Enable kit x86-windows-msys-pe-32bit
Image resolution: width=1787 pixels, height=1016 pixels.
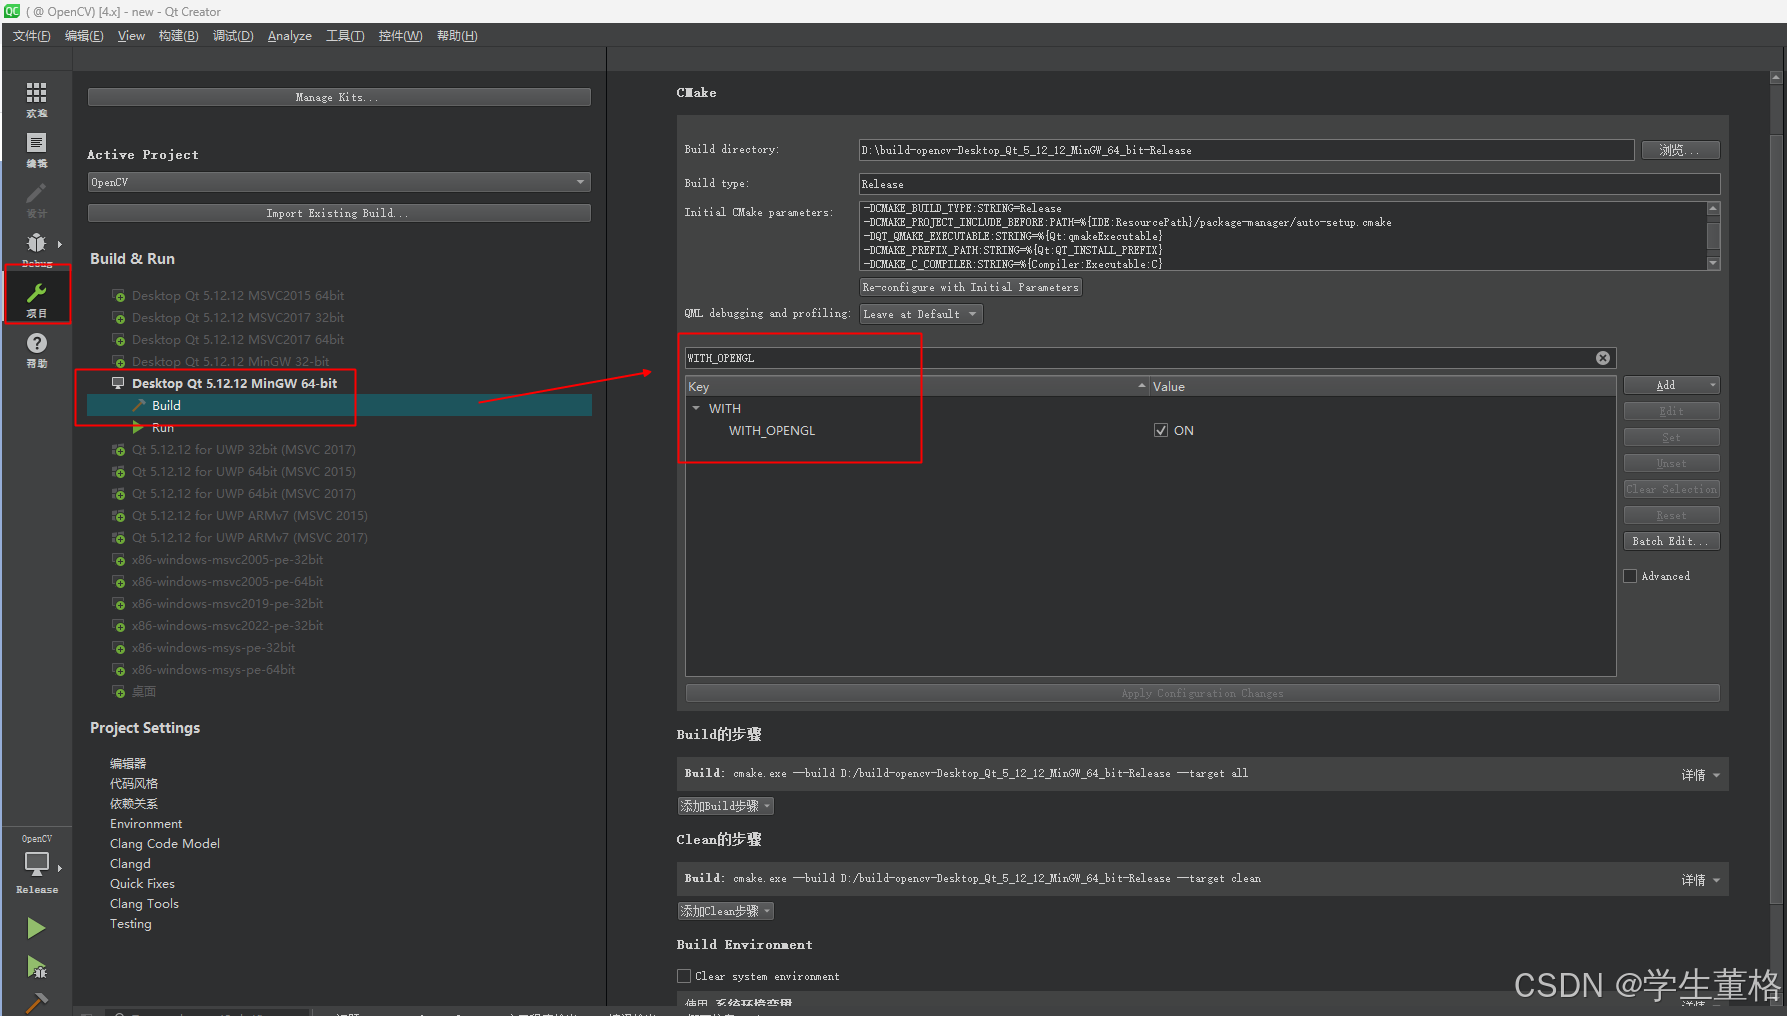tap(213, 648)
